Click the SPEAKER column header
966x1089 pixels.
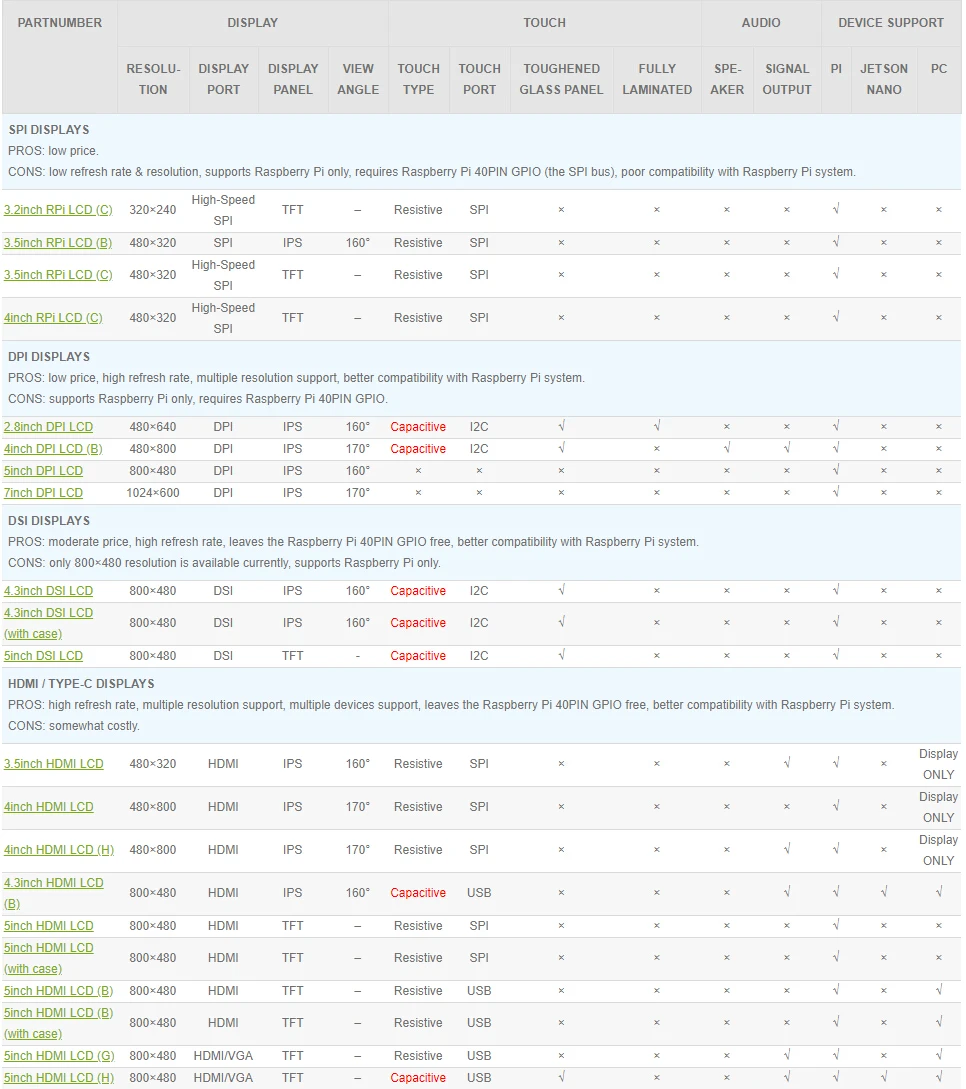(727, 79)
